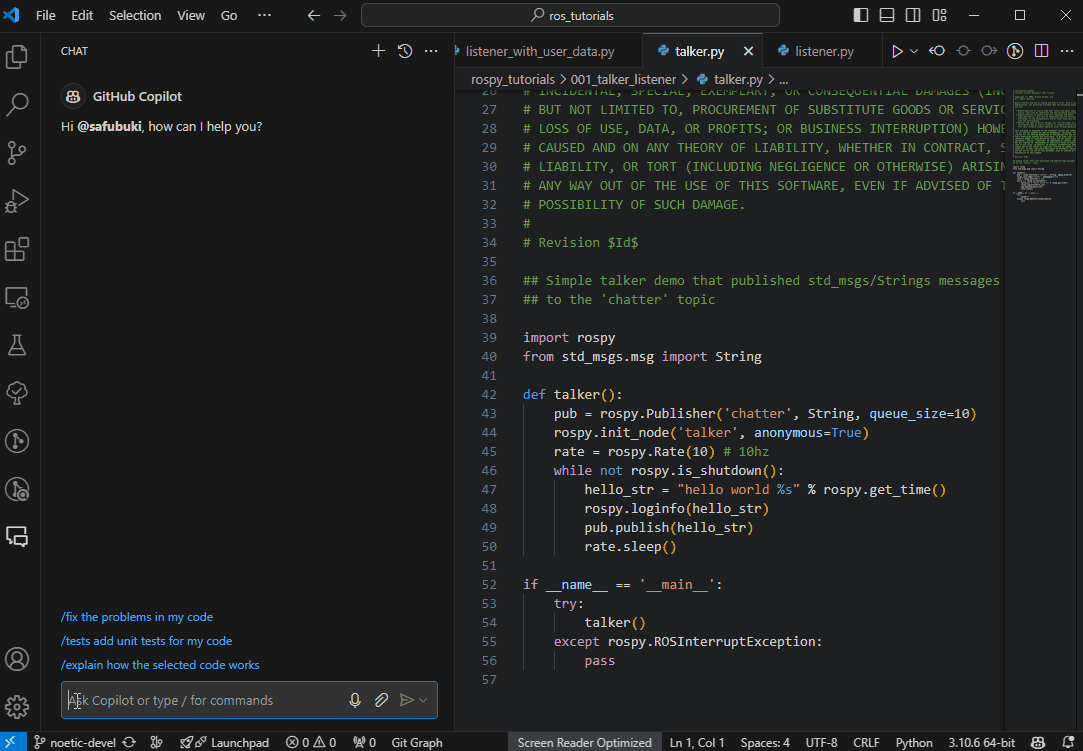Open editor more actions menu

tap(1067, 51)
